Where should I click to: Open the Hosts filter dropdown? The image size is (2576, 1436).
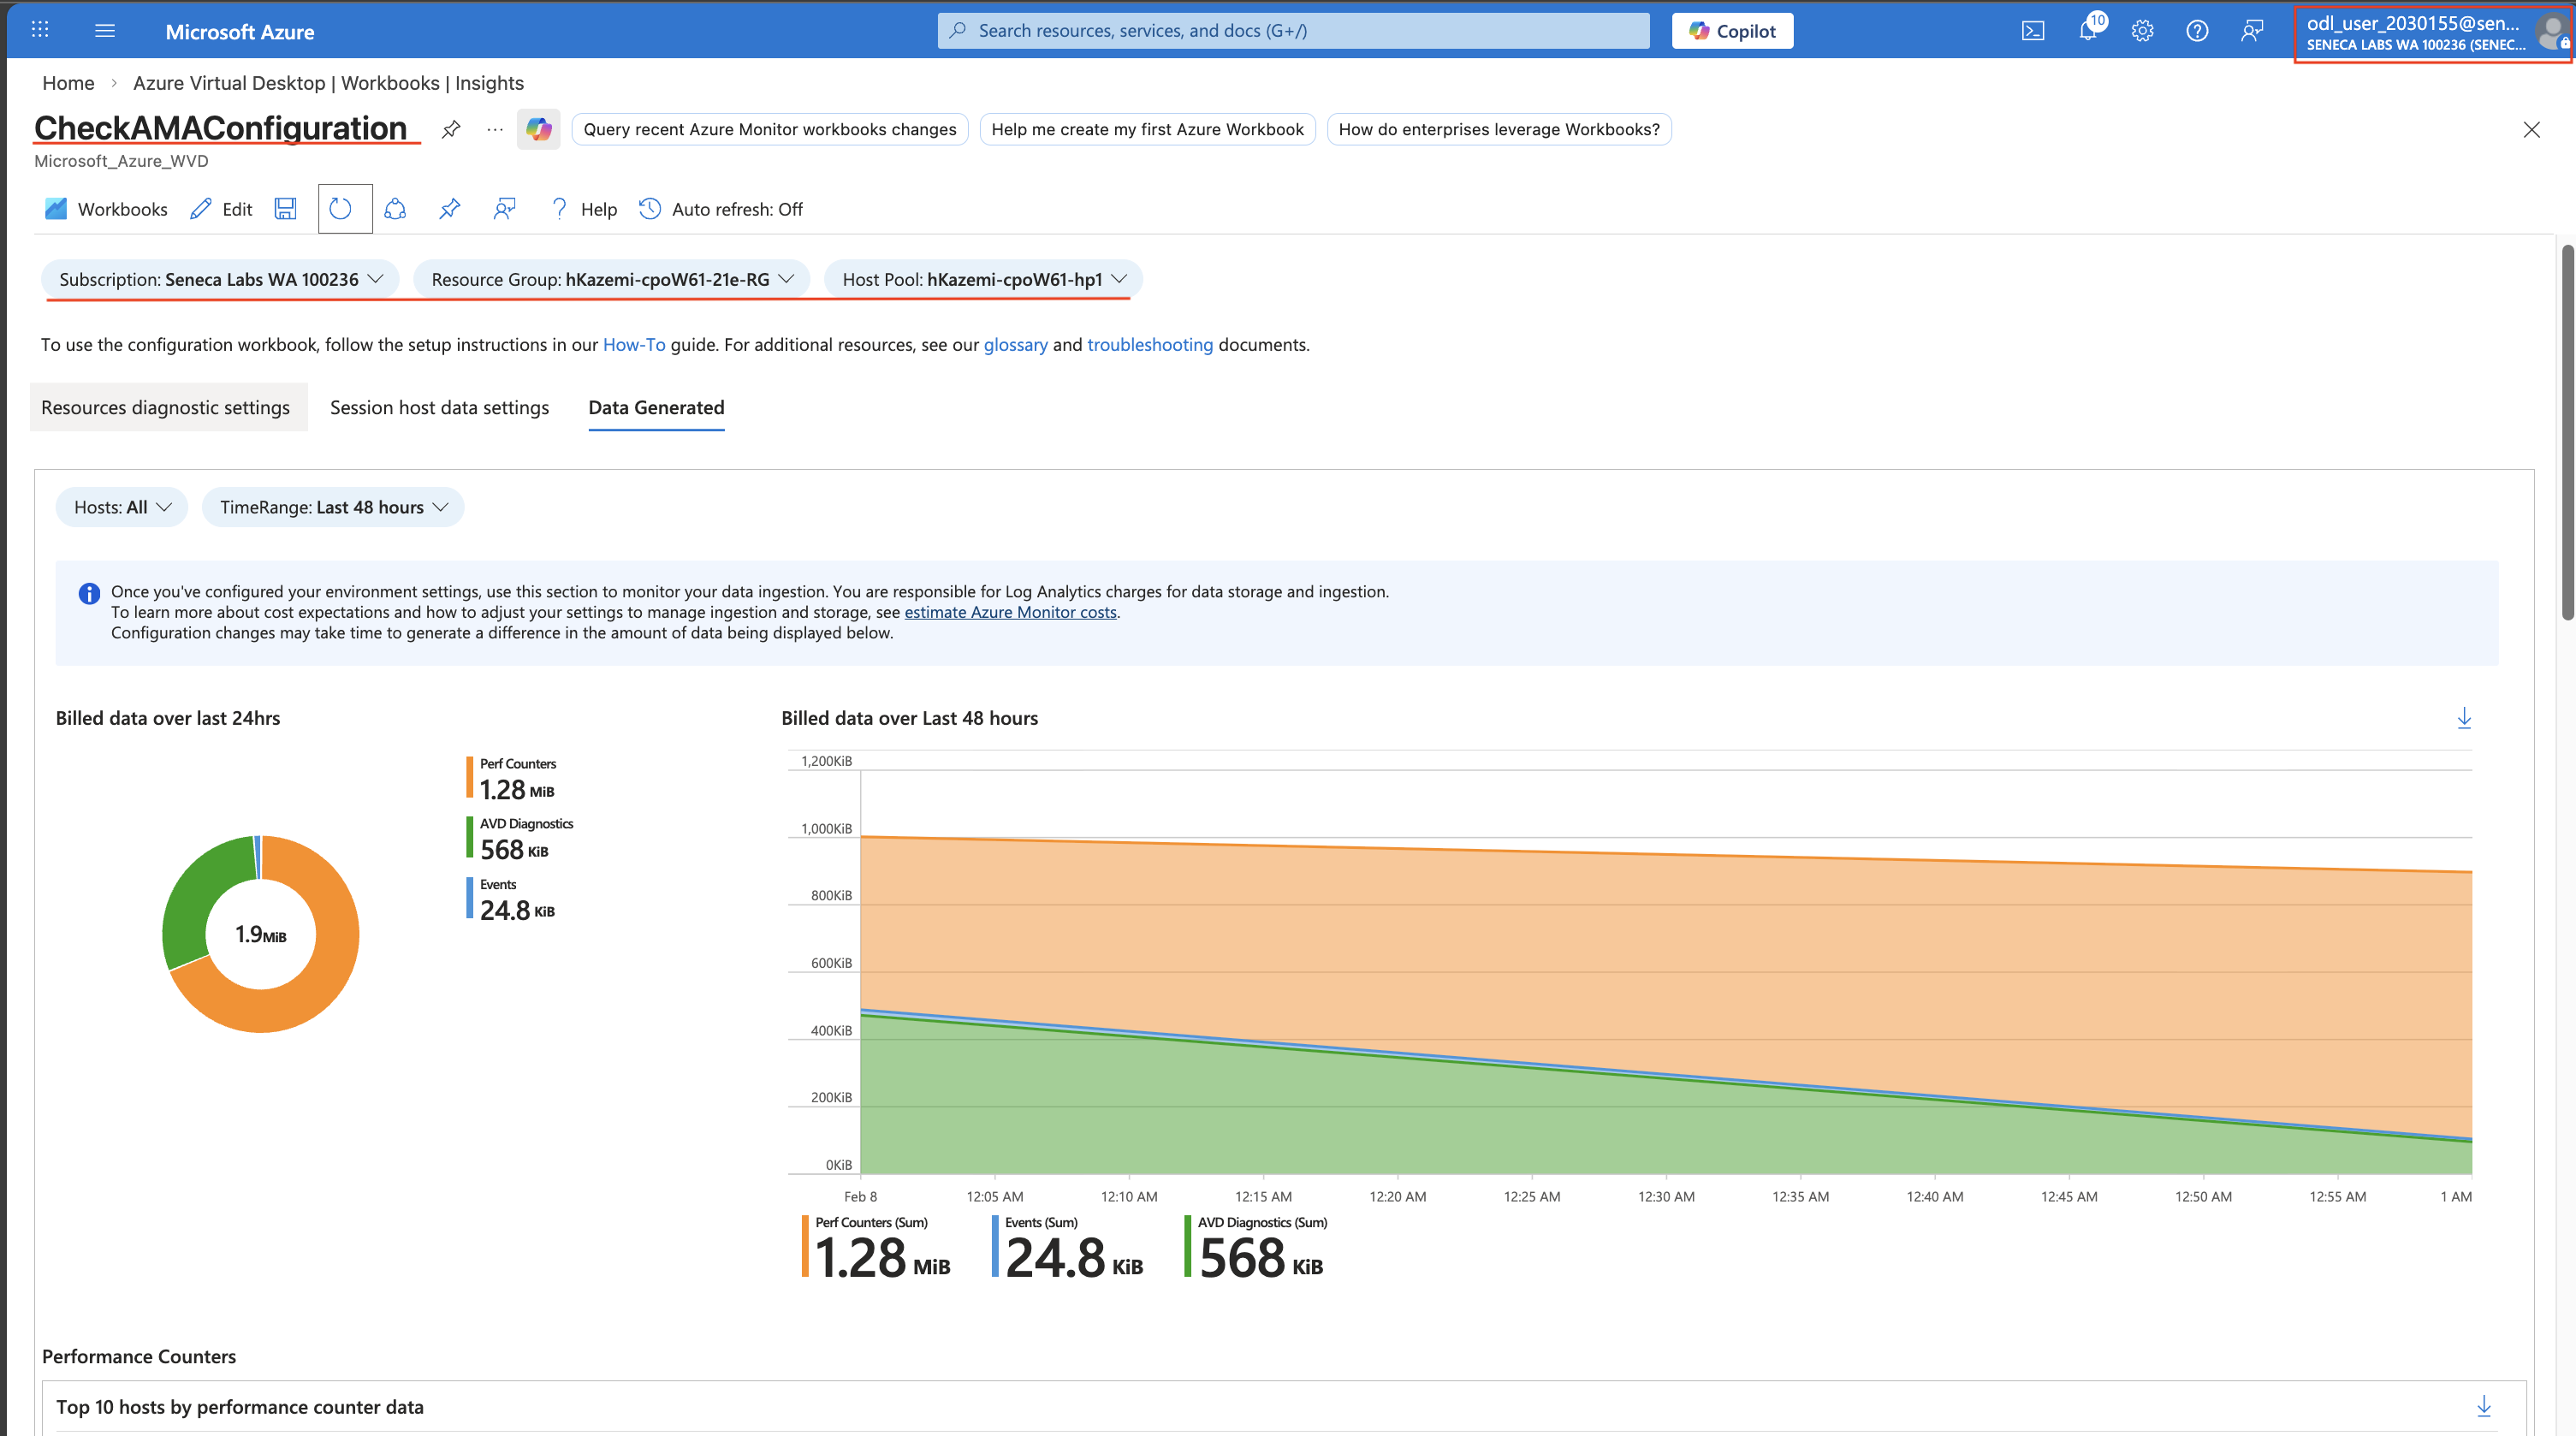(x=122, y=507)
